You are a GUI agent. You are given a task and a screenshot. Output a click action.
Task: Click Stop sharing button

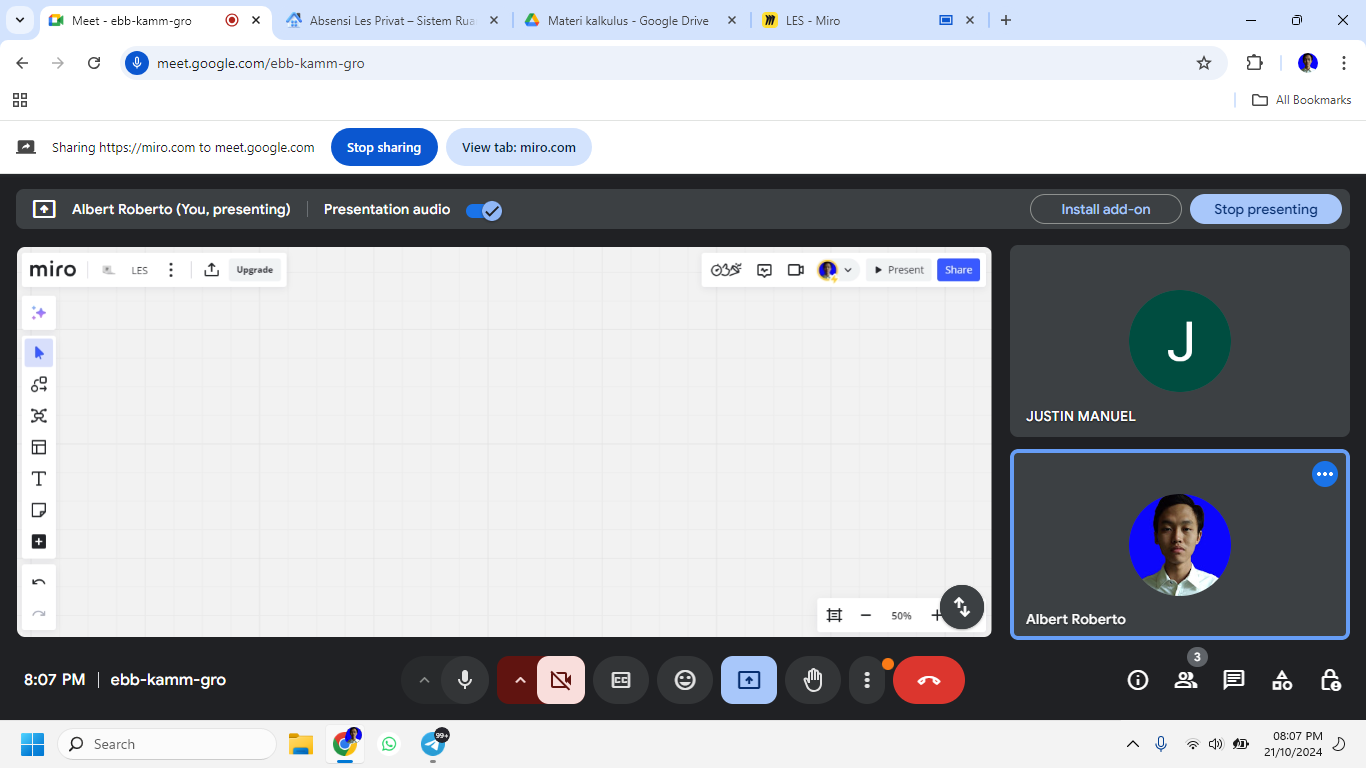click(384, 147)
